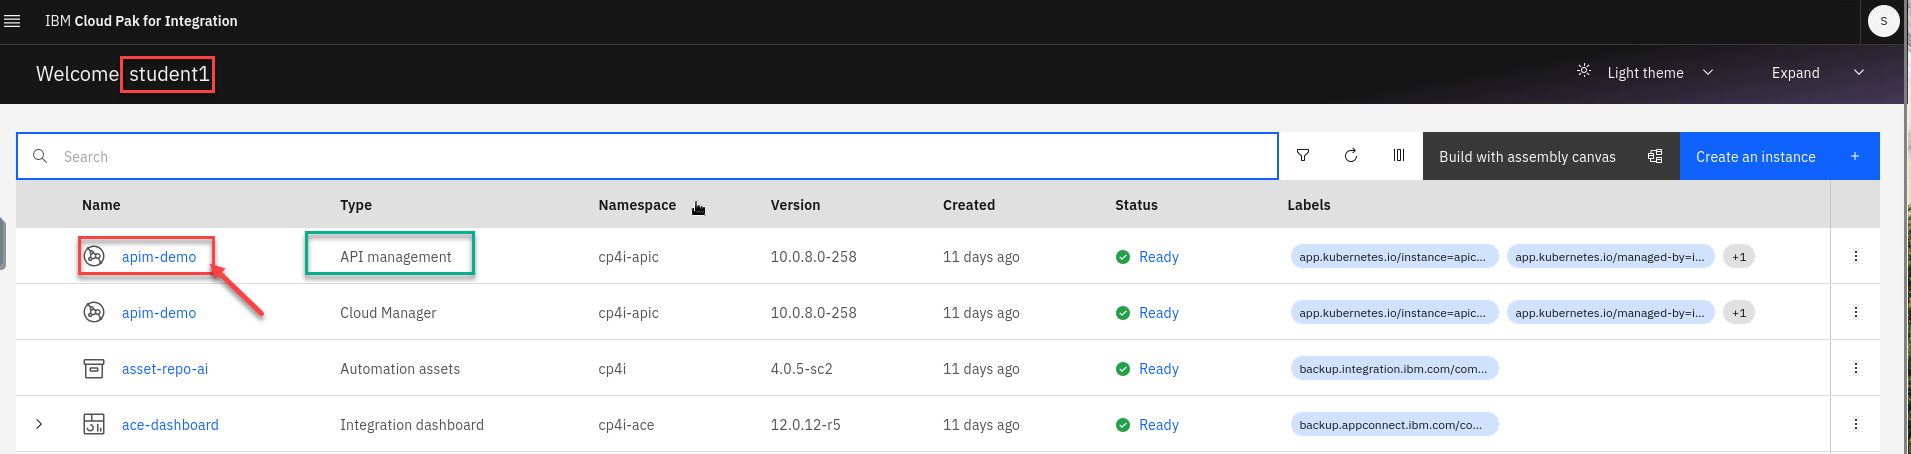Screen dimensions: 1911x454
Task: Open overflow menu for ace-dashboard row
Action: [x=1855, y=424]
